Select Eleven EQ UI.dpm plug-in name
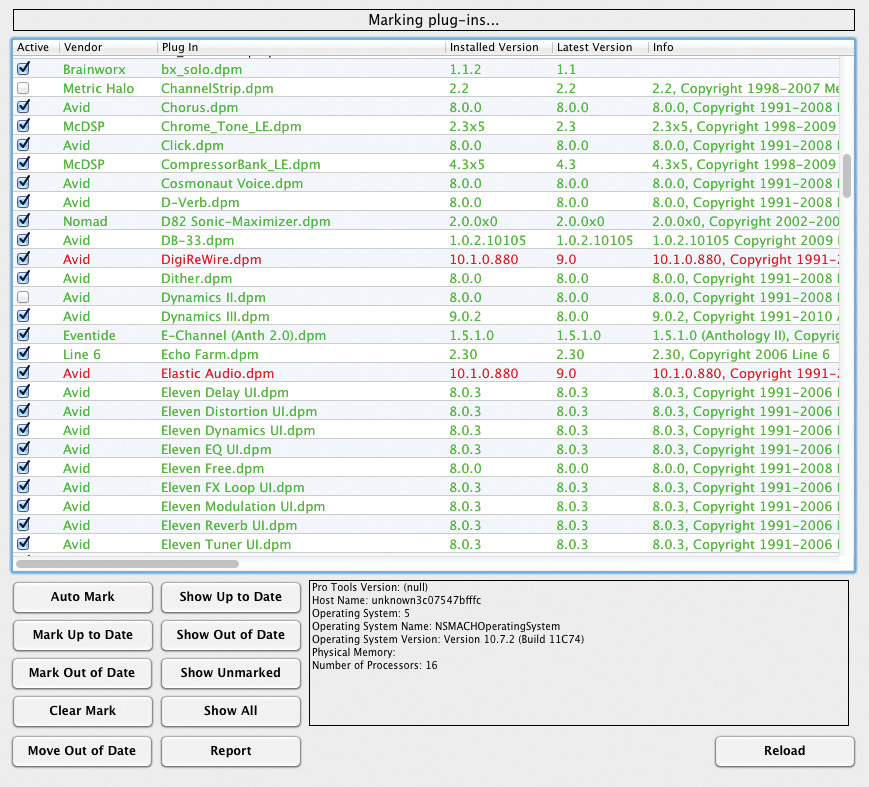The height and width of the screenshot is (787, 869). pos(216,449)
